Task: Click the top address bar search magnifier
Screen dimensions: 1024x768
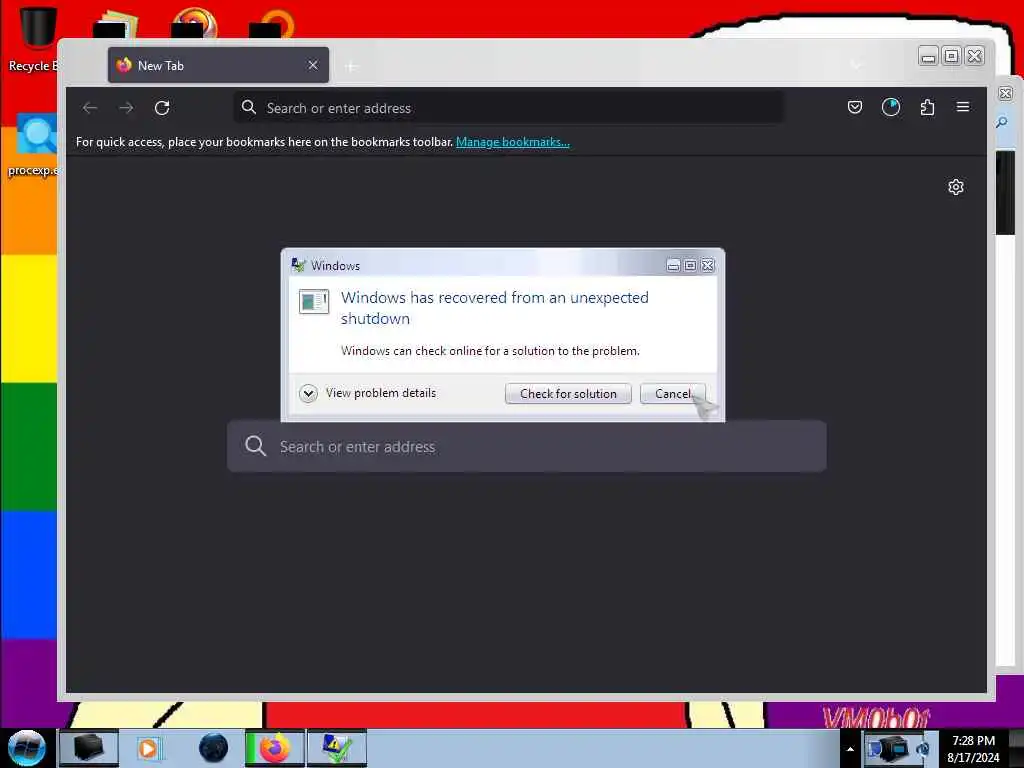Action: click(249, 107)
